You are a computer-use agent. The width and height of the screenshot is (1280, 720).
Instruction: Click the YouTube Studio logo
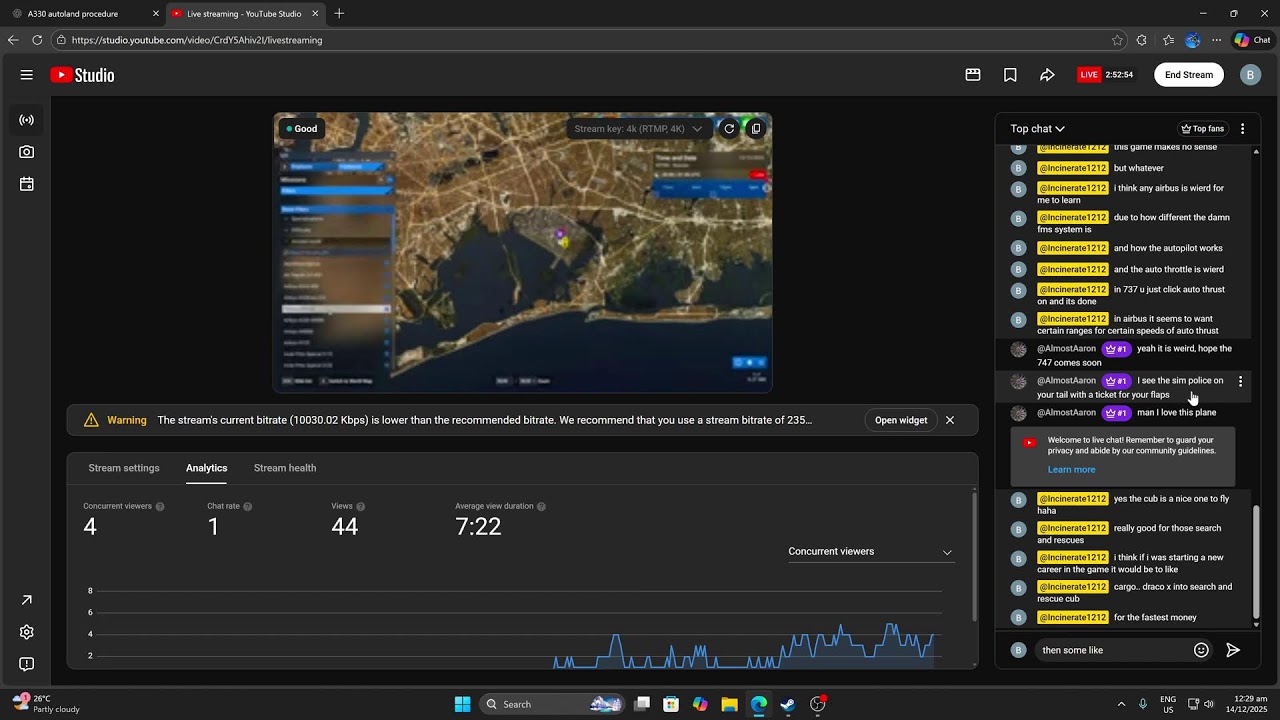(82, 75)
